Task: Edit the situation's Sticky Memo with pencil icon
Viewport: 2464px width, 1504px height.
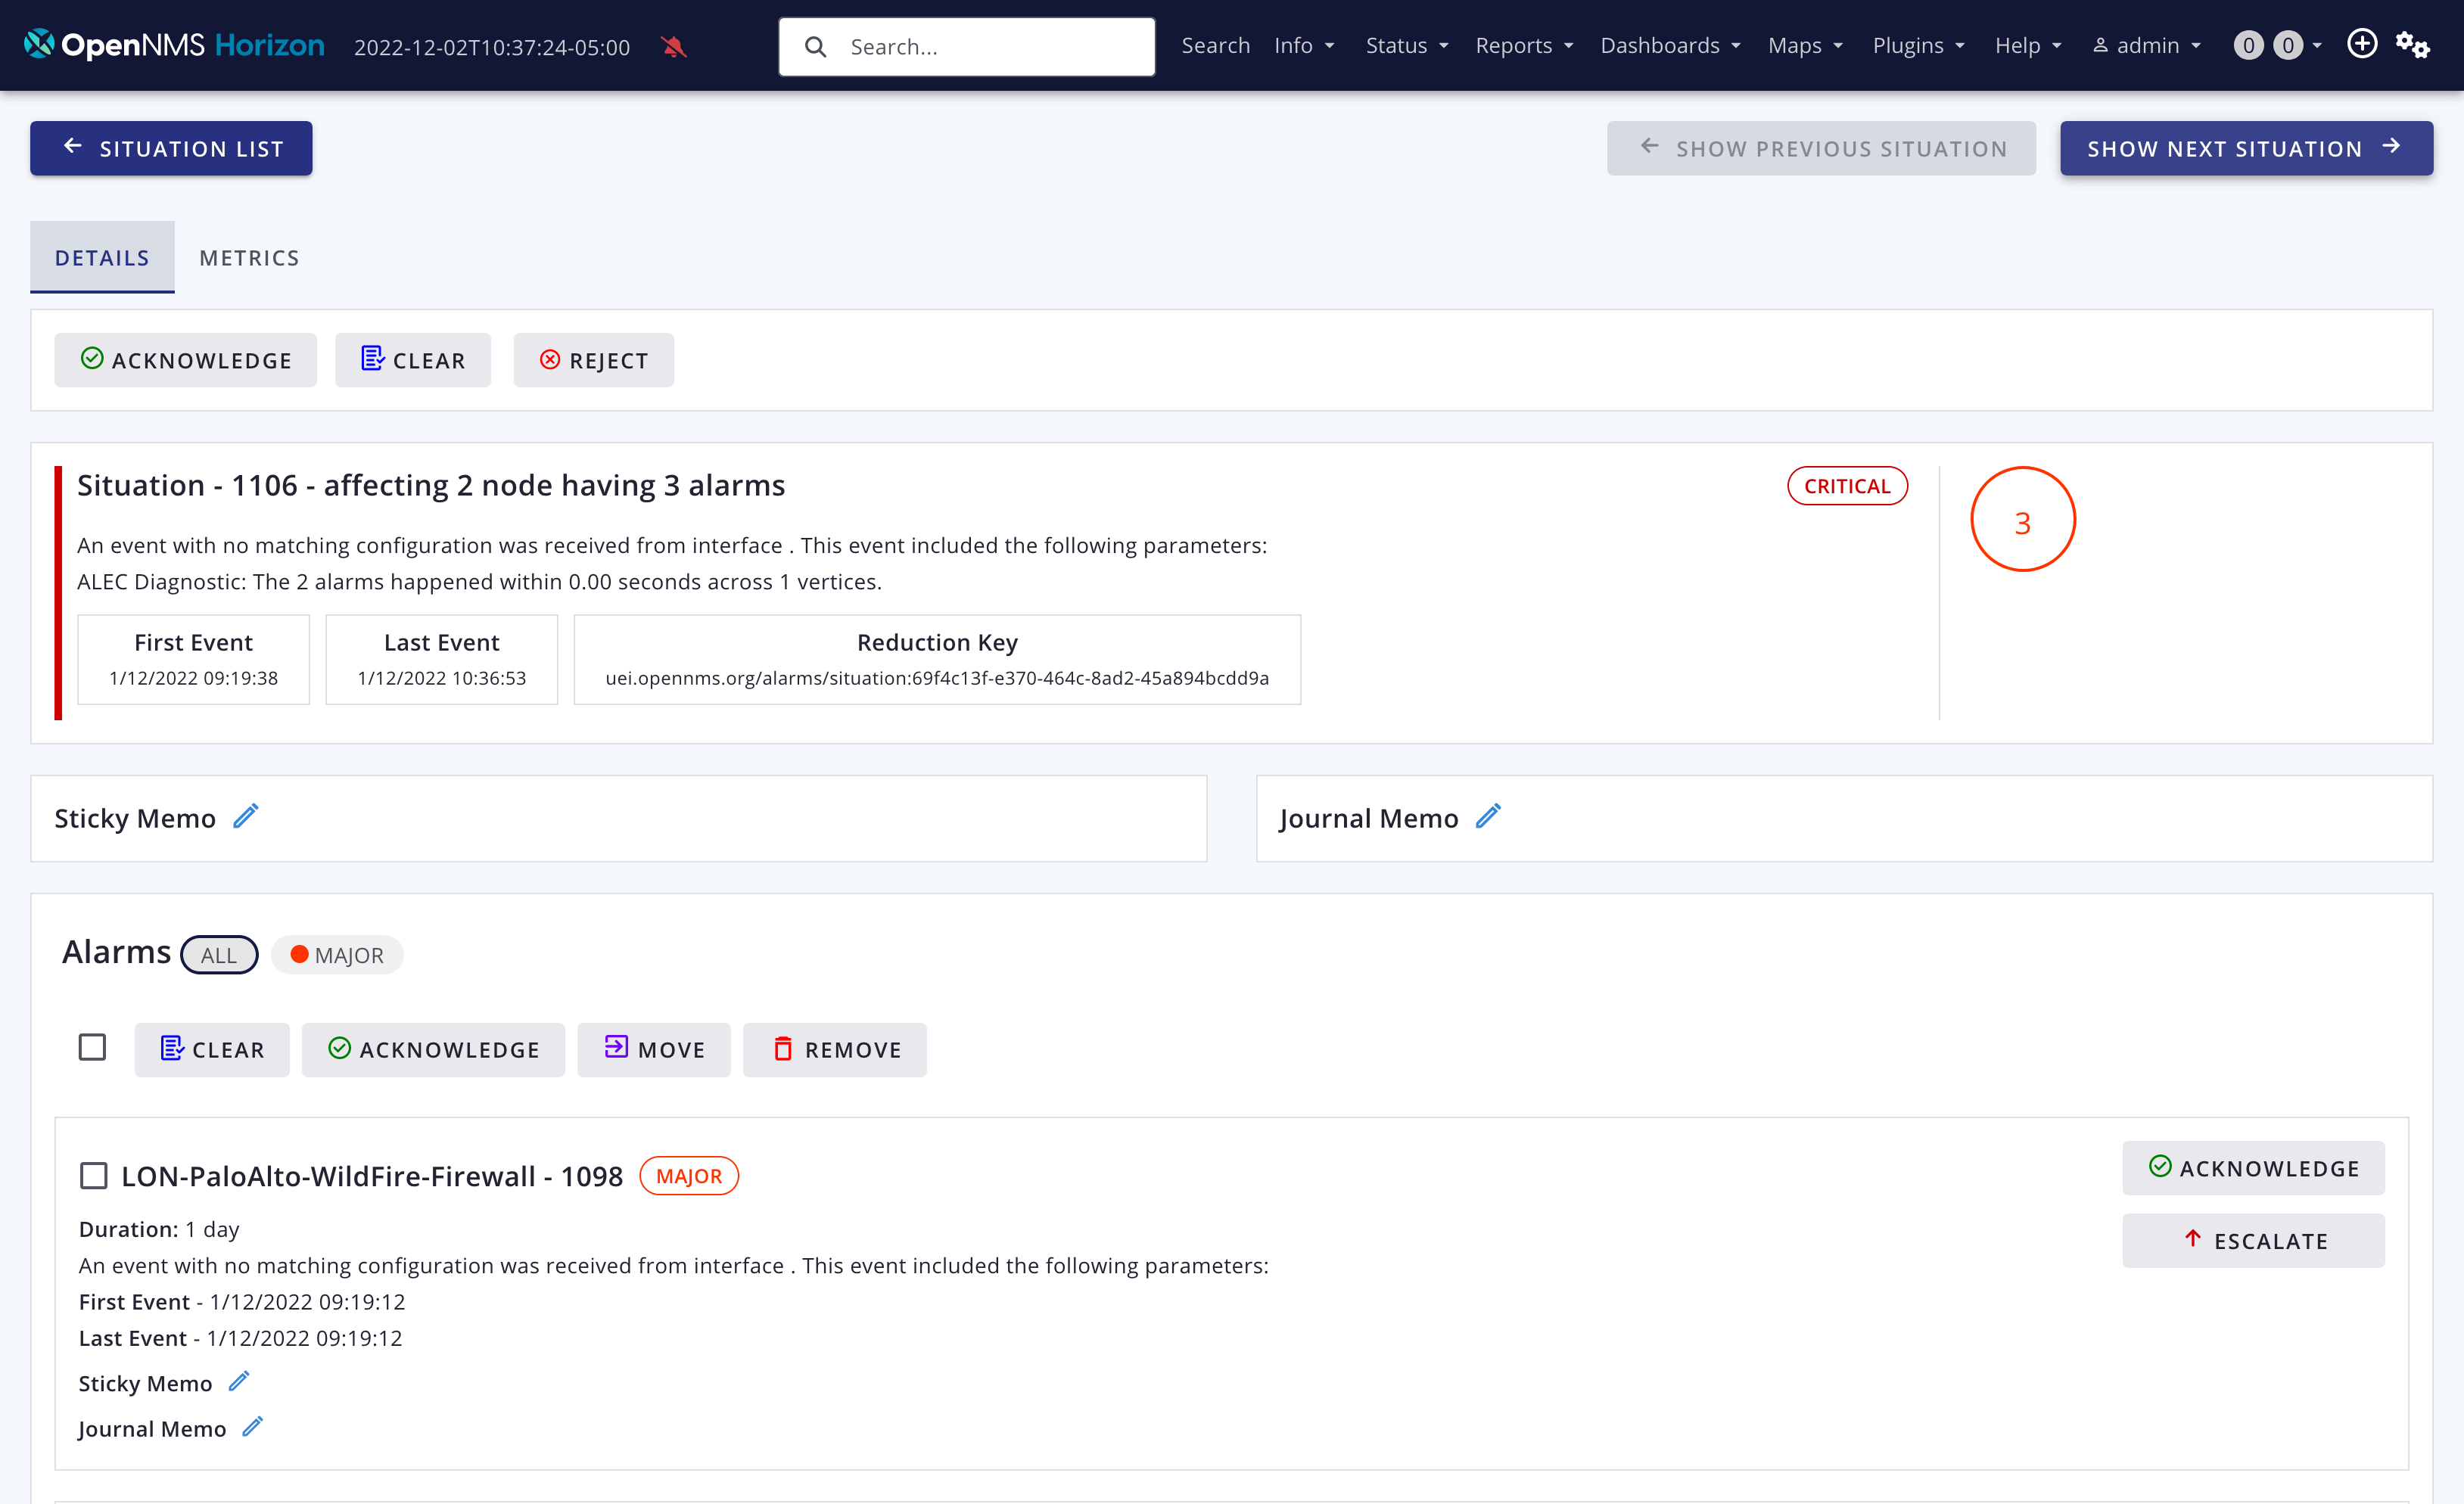Action: (x=246, y=816)
